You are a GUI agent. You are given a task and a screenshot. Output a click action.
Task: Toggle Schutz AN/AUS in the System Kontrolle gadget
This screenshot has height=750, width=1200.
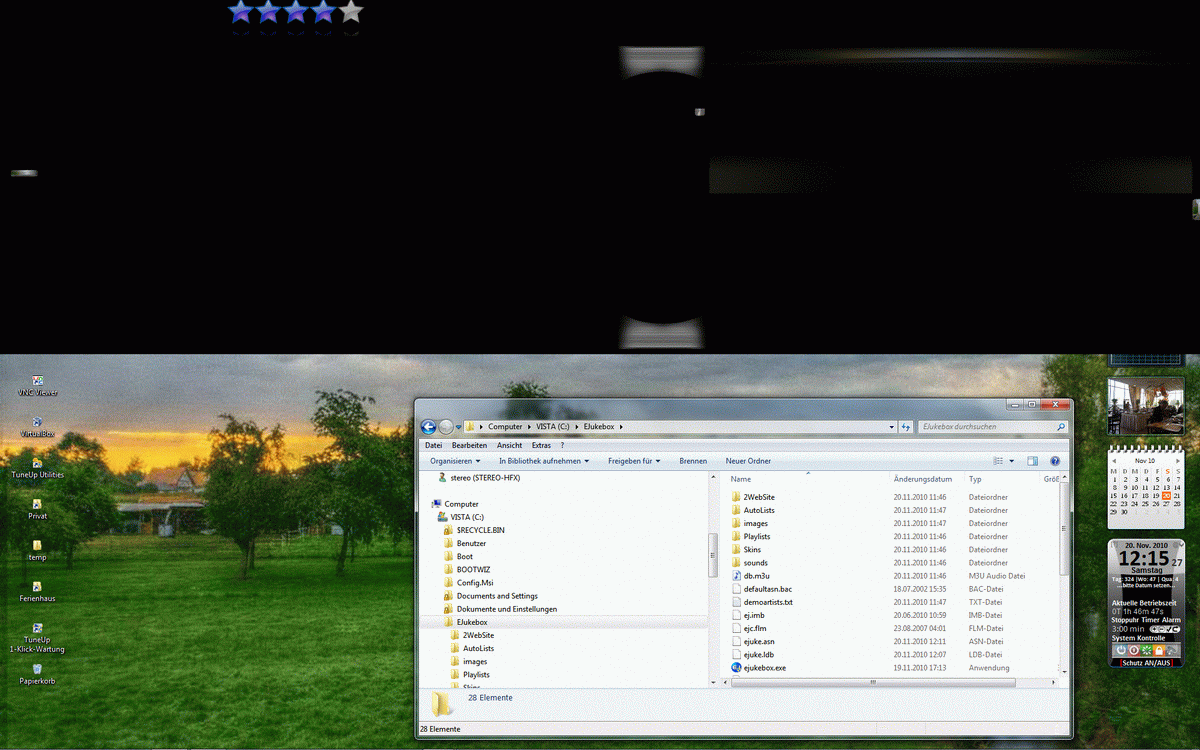click(1147, 662)
